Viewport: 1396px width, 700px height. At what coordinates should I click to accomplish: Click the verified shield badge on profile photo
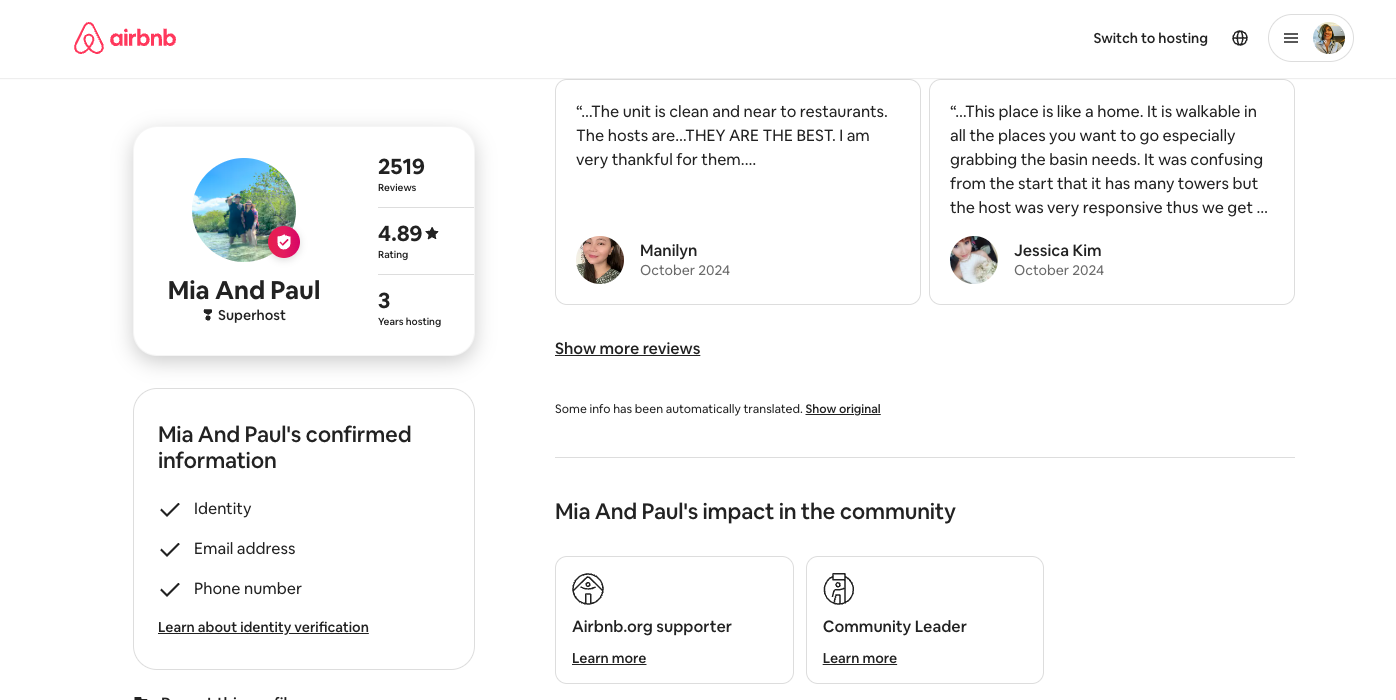tap(284, 242)
